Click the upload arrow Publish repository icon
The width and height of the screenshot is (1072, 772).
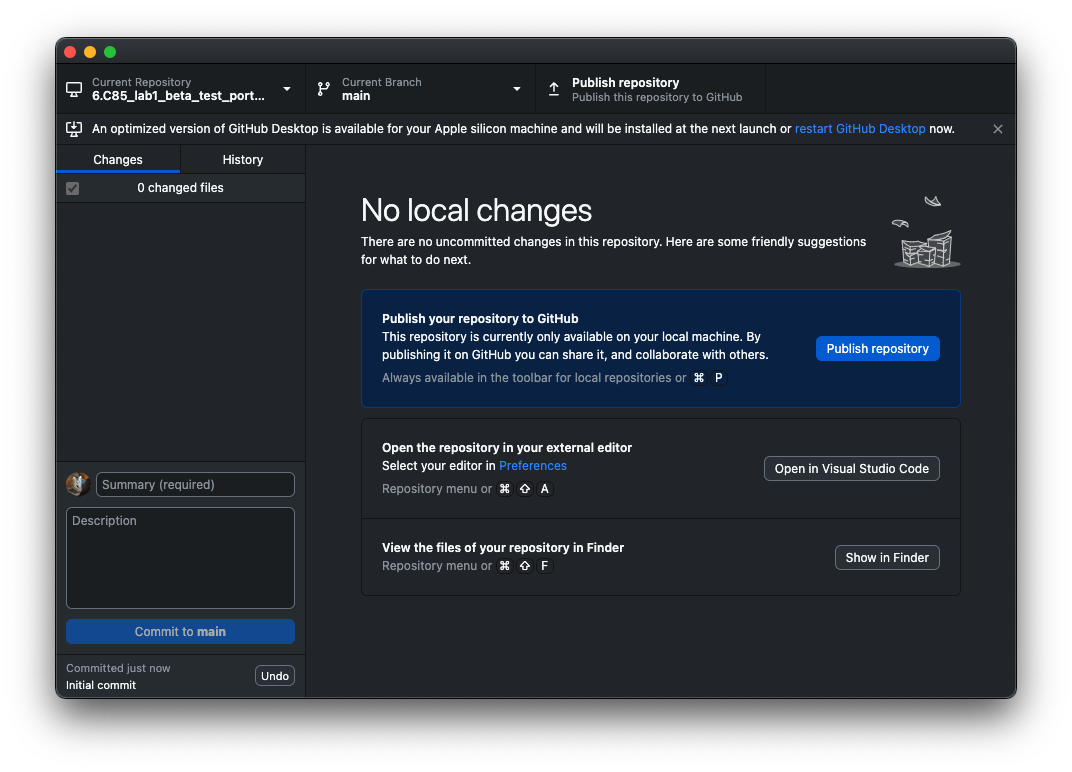pyautogui.click(x=554, y=89)
